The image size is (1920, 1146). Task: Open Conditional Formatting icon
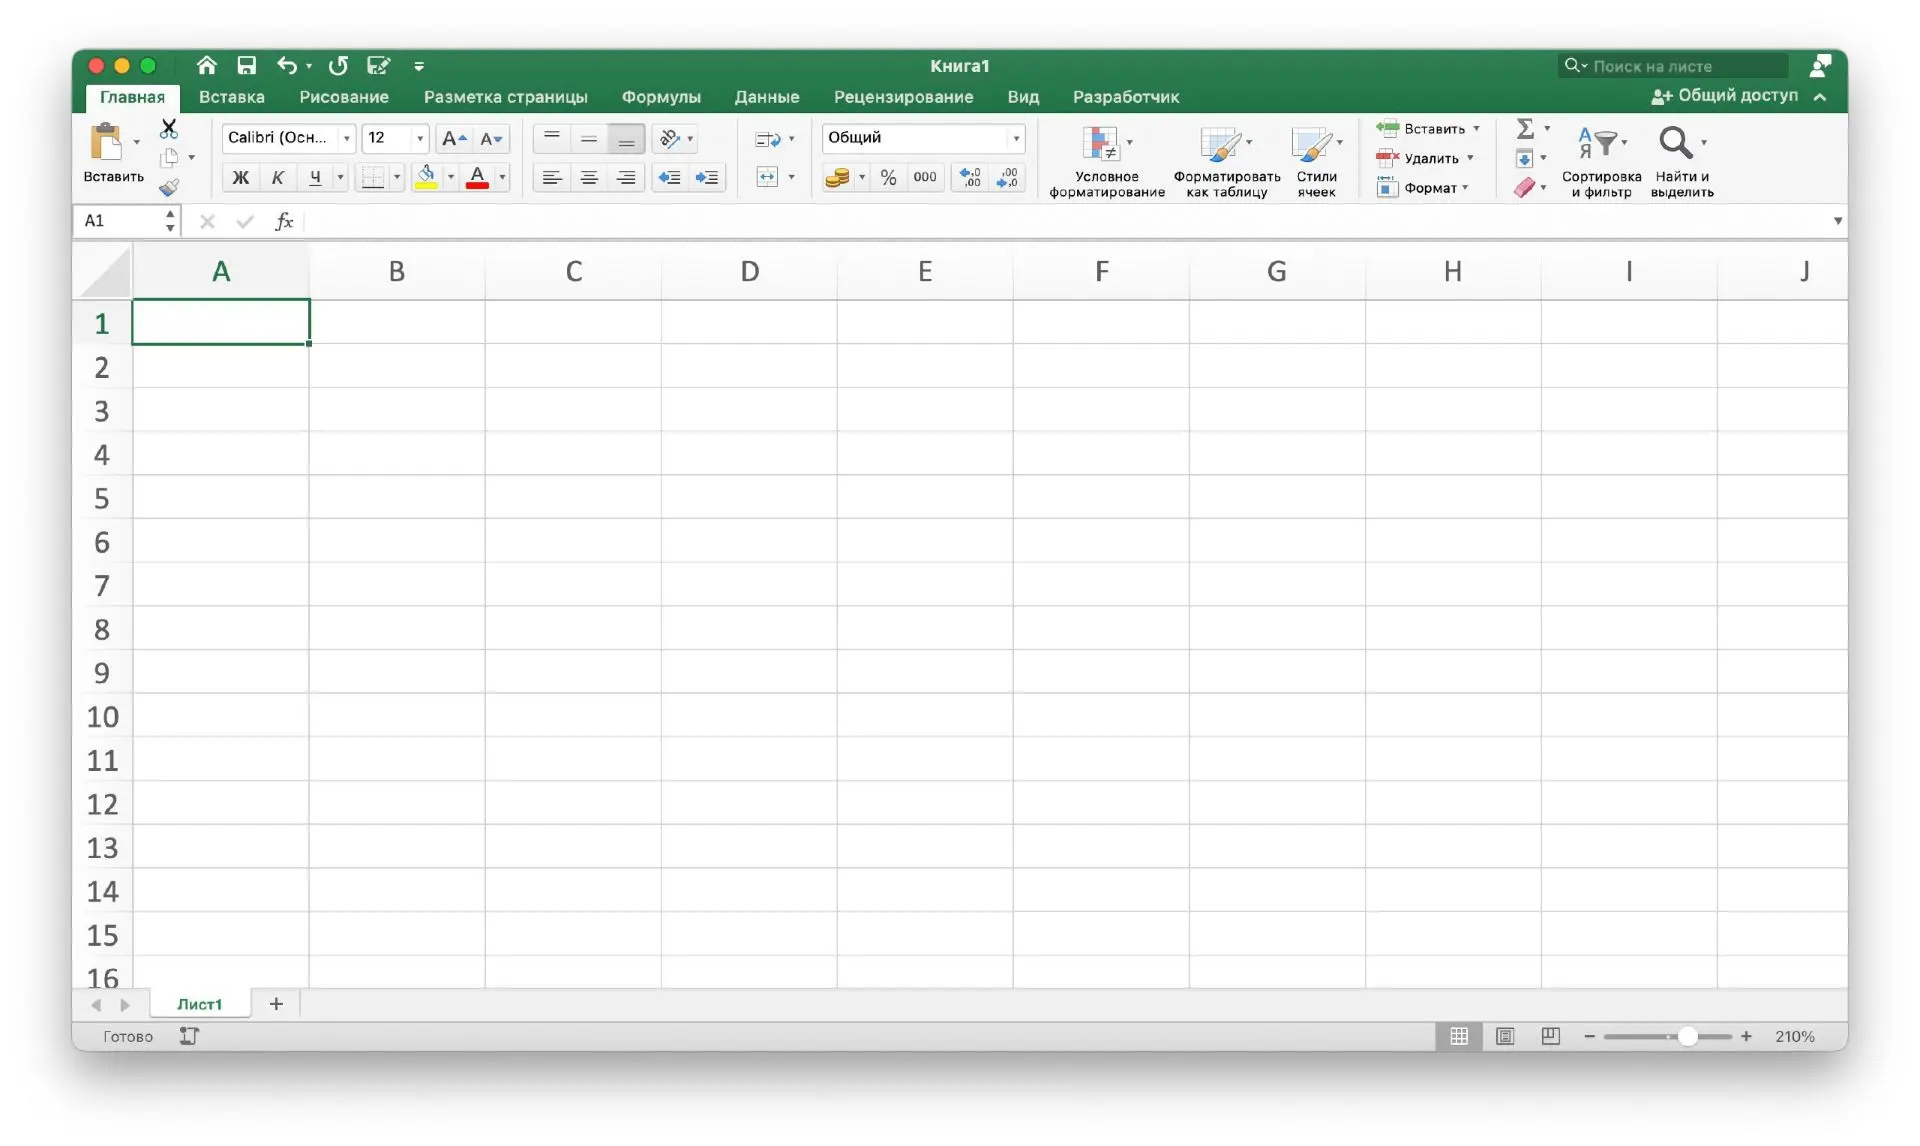1100,144
